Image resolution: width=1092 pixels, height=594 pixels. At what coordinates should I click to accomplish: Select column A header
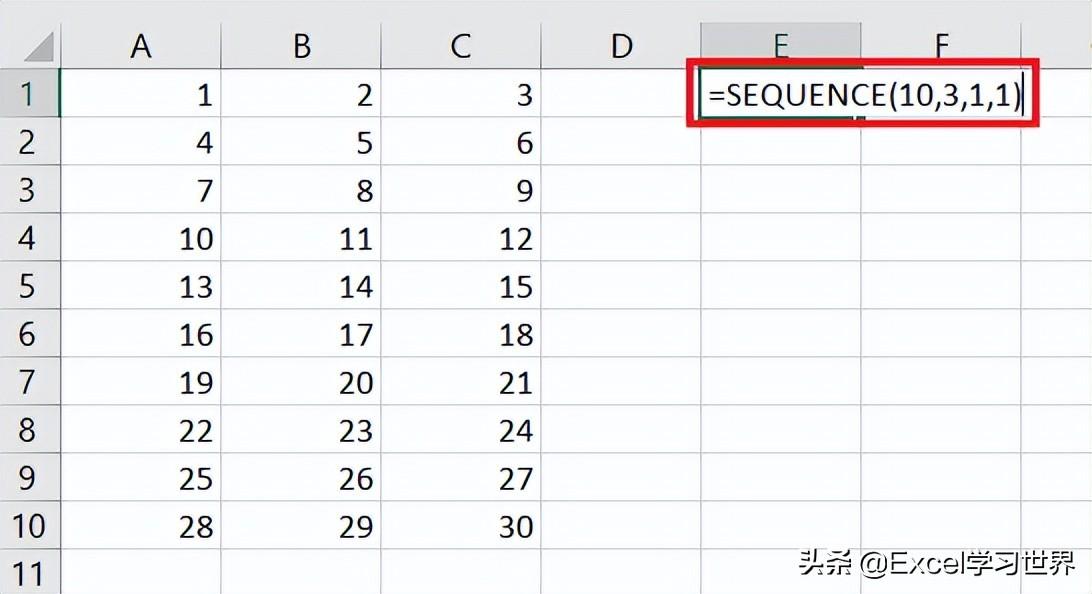(x=141, y=46)
